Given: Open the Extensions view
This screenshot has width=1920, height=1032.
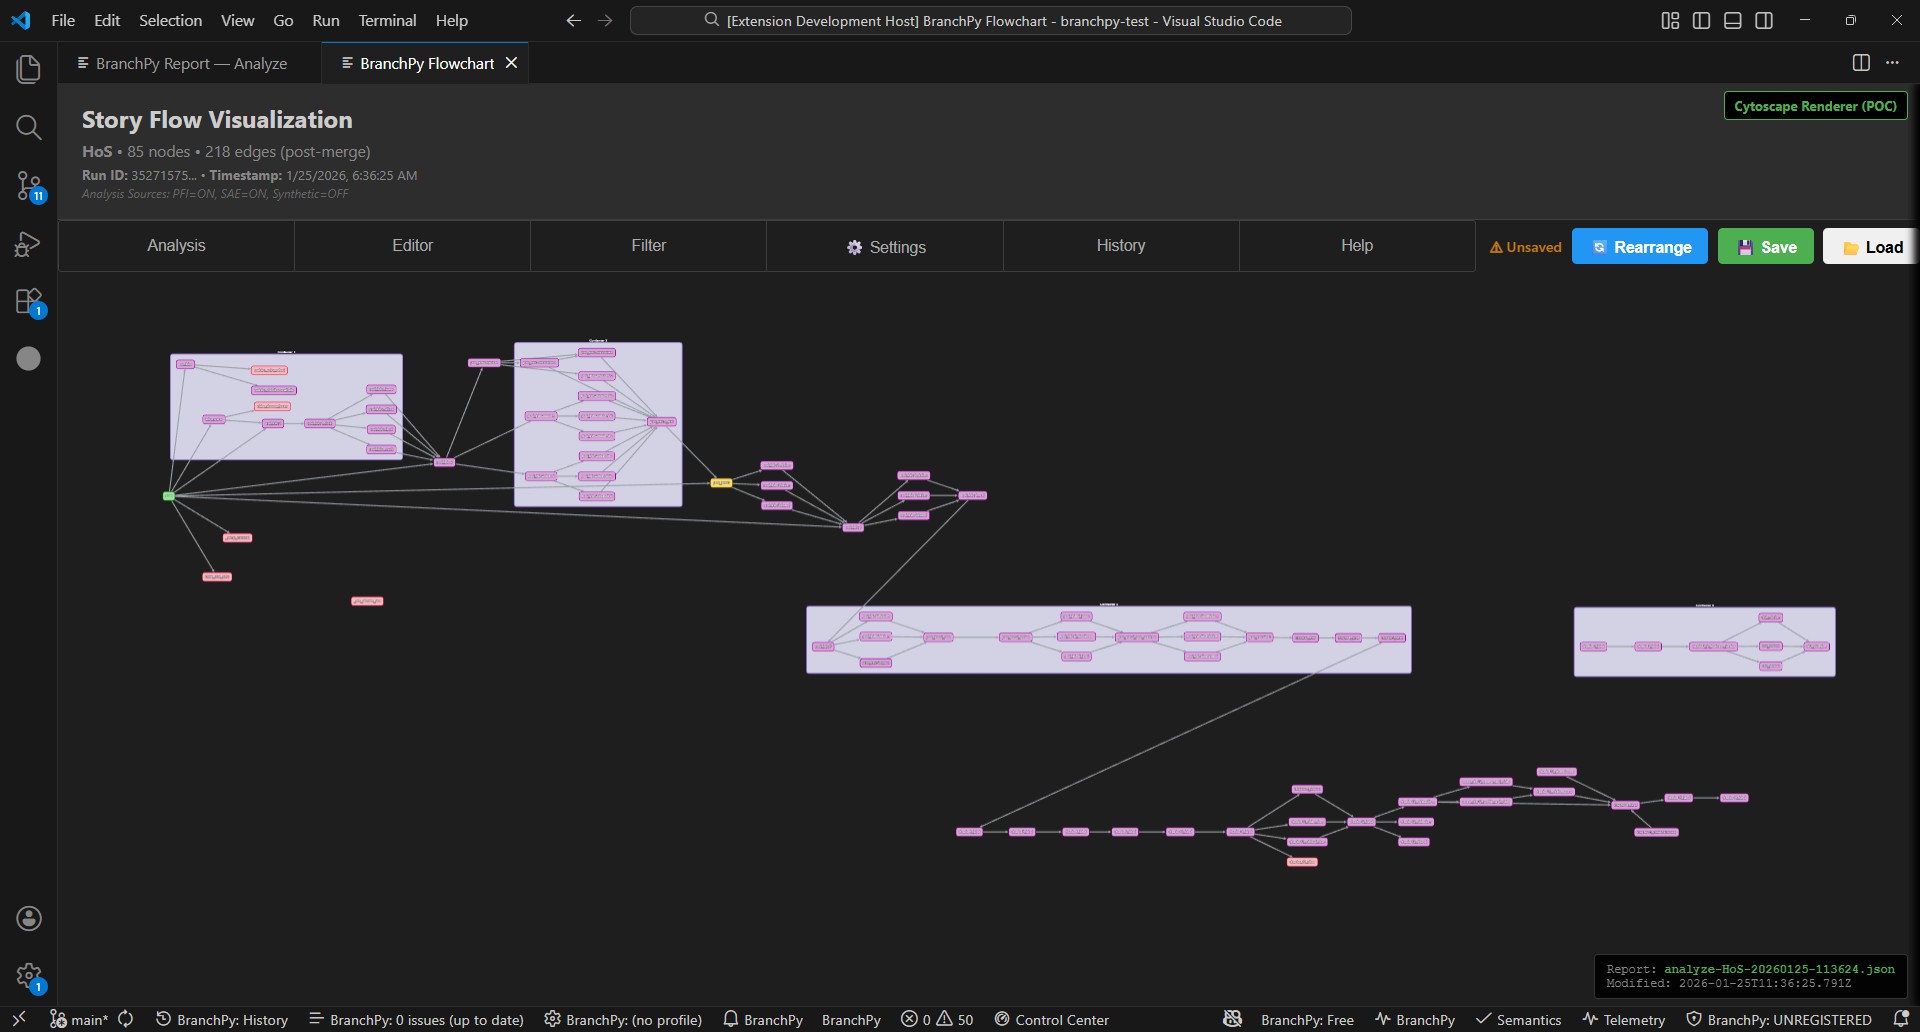Looking at the screenshot, I should 28,302.
